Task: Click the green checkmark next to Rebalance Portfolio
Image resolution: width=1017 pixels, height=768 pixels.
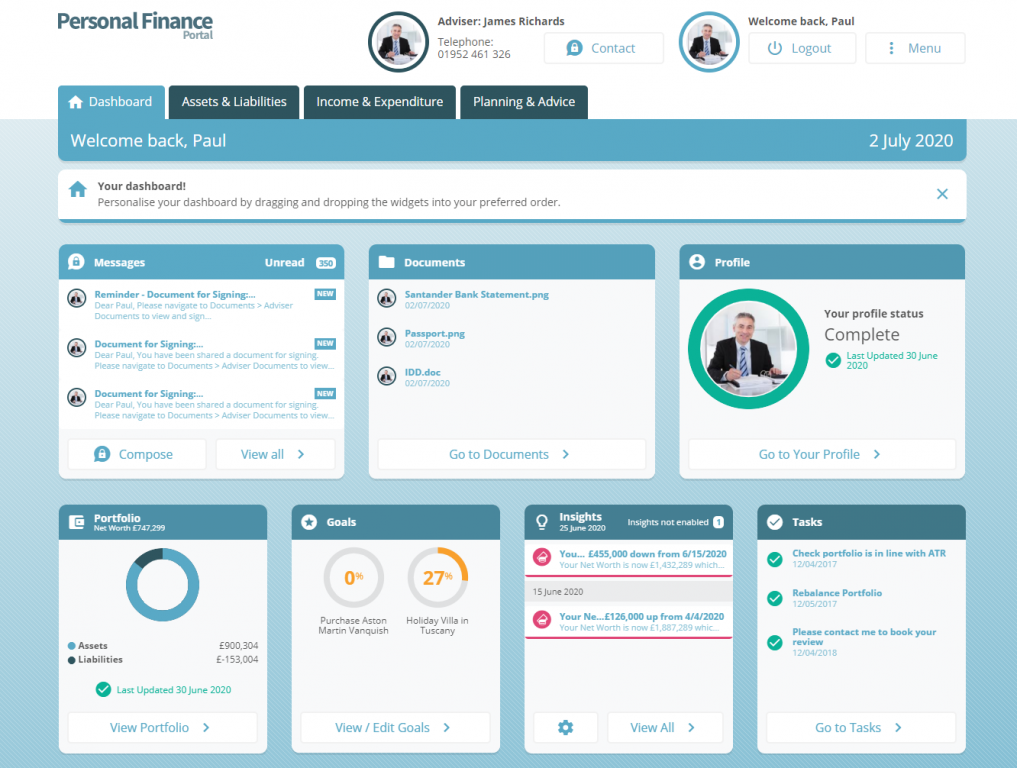Action: pyautogui.click(x=773, y=599)
